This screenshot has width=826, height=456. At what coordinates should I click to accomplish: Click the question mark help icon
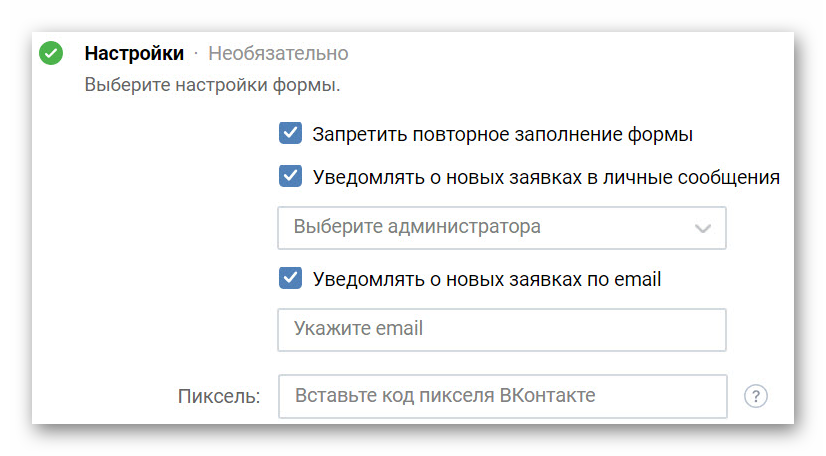[x=756, y=396]
